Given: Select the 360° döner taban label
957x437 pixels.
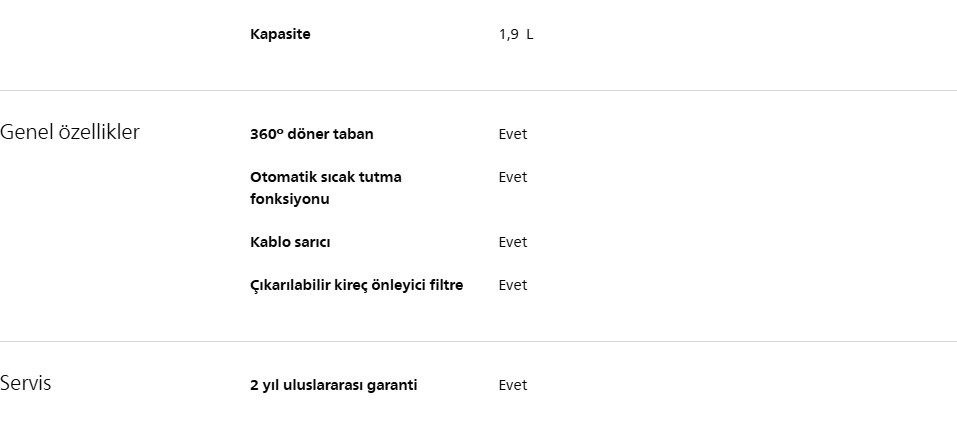Looking at the screenshot, I should (x=311, y=134).
